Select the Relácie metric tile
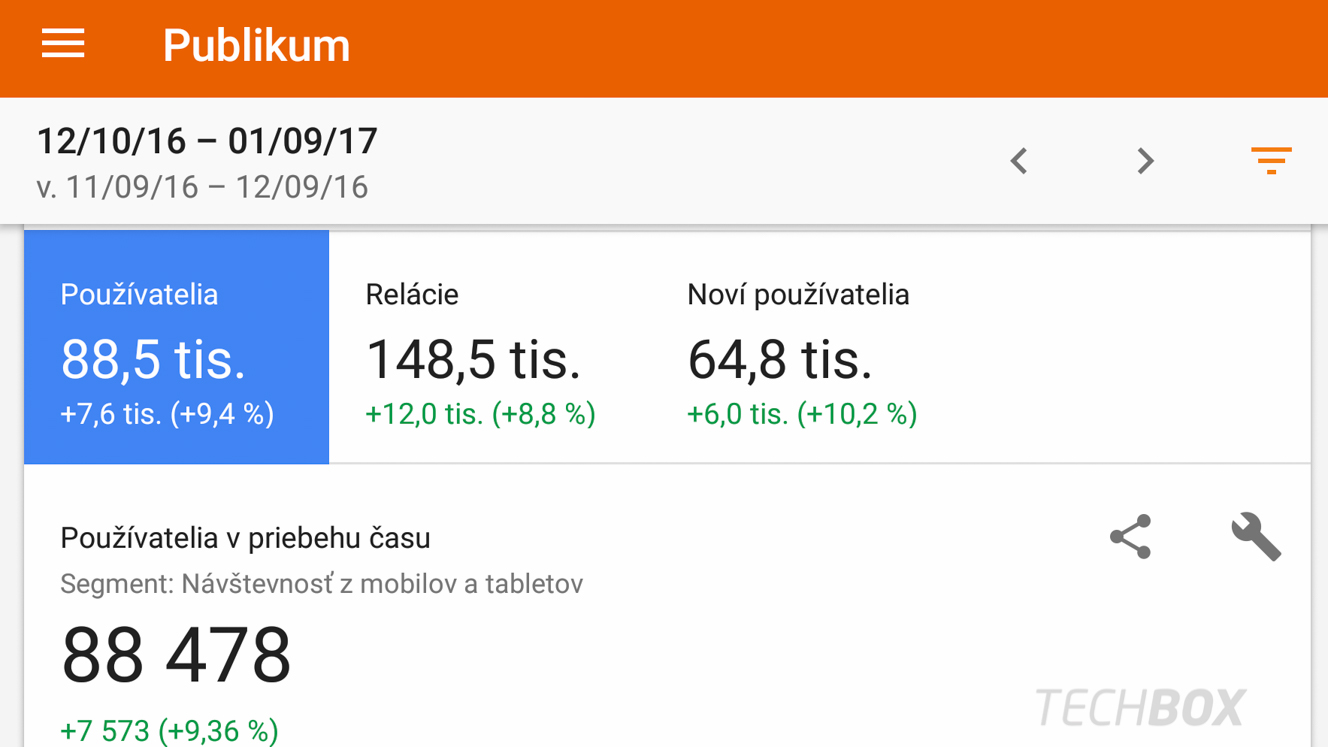The image size is (1328, 747). [x=489, y=347]
